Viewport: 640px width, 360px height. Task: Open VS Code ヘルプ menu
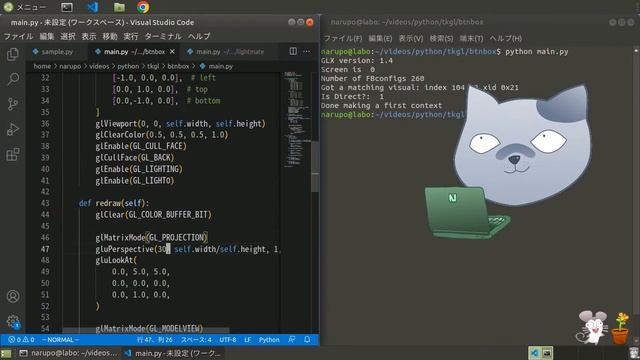coord(199,36)
